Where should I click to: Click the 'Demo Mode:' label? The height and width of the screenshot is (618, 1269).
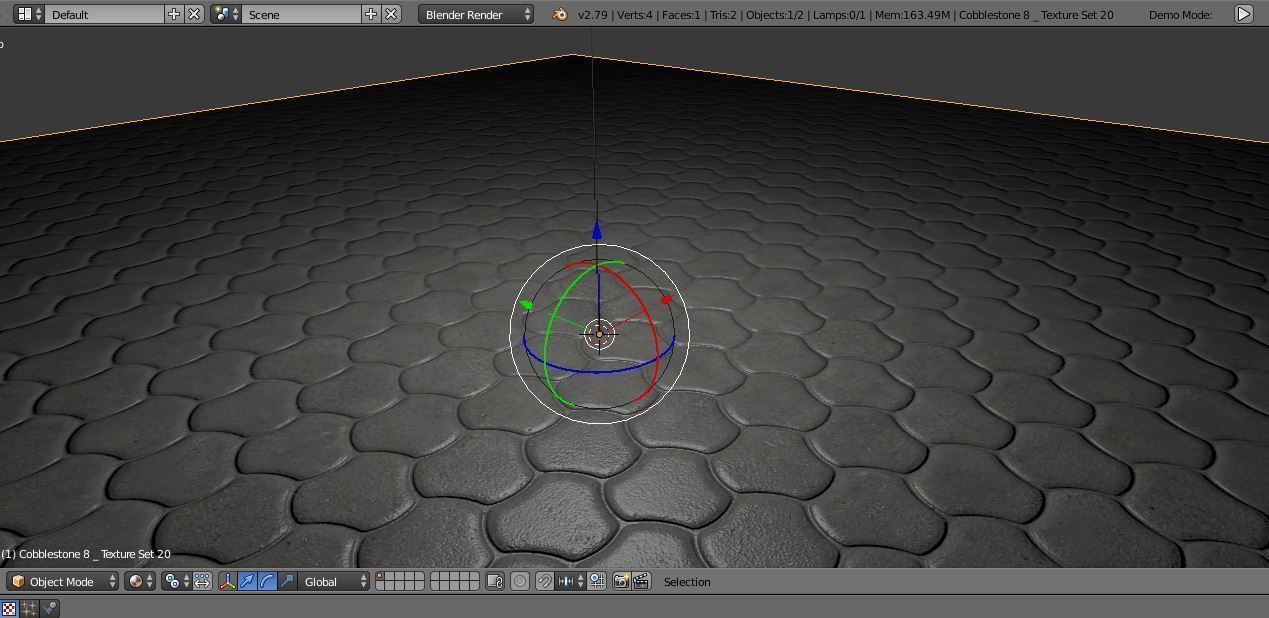coord(1180,15)
